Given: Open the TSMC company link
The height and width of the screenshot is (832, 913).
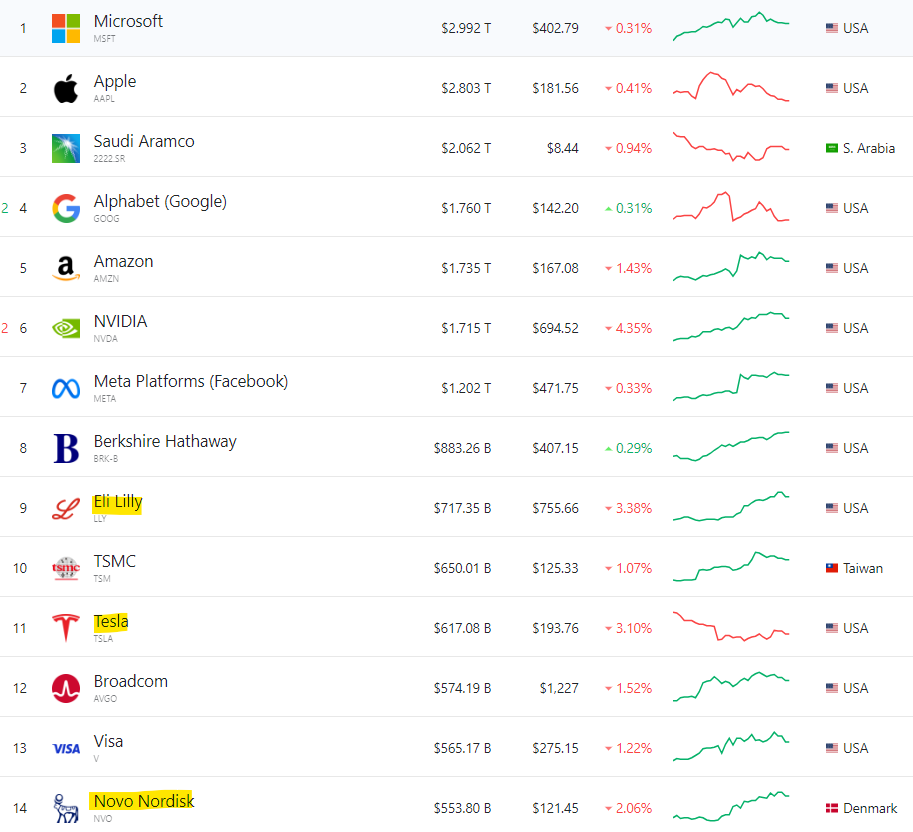Looking at the screenshot, I should pos(115,561).
